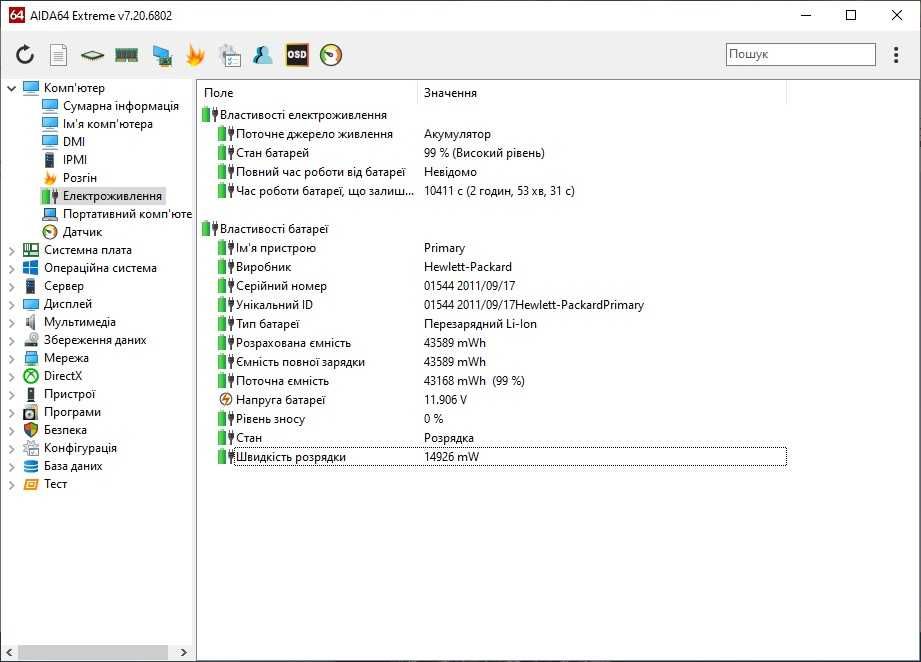
Task: Open the network monitor toolbar icon
Action: [162, 55]
